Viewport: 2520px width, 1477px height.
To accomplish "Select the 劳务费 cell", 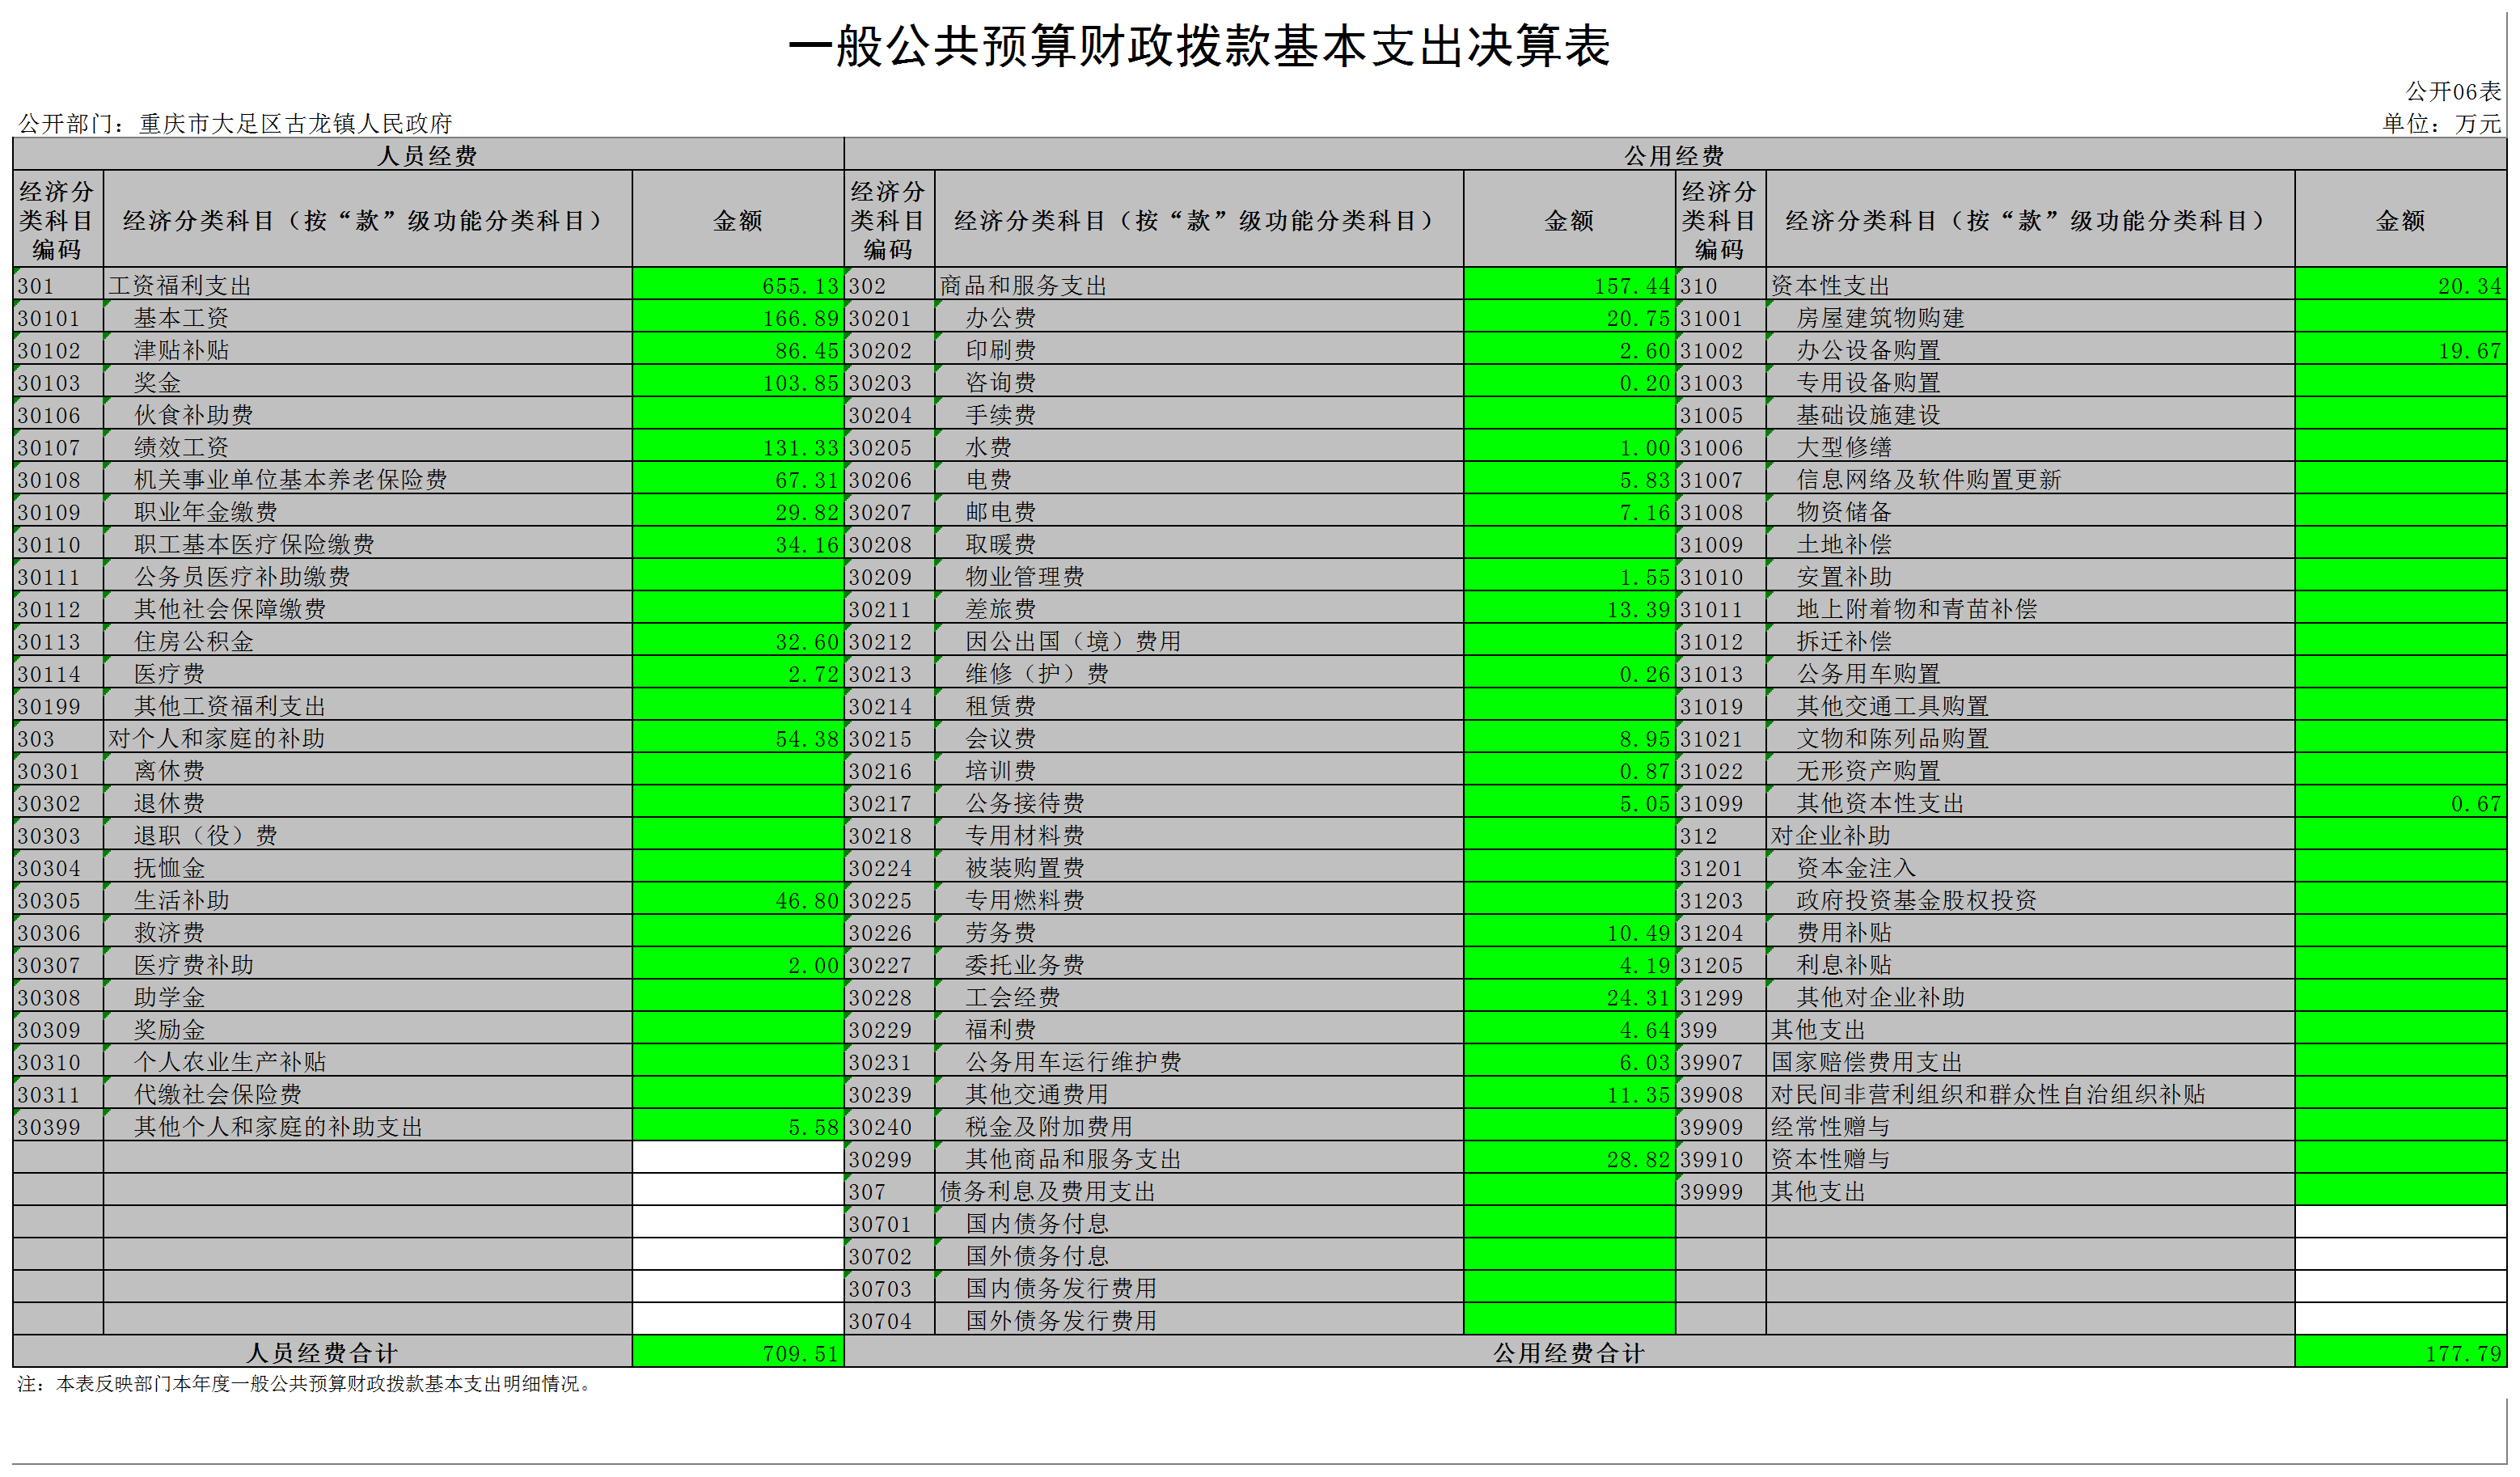I will (1199, 932).
